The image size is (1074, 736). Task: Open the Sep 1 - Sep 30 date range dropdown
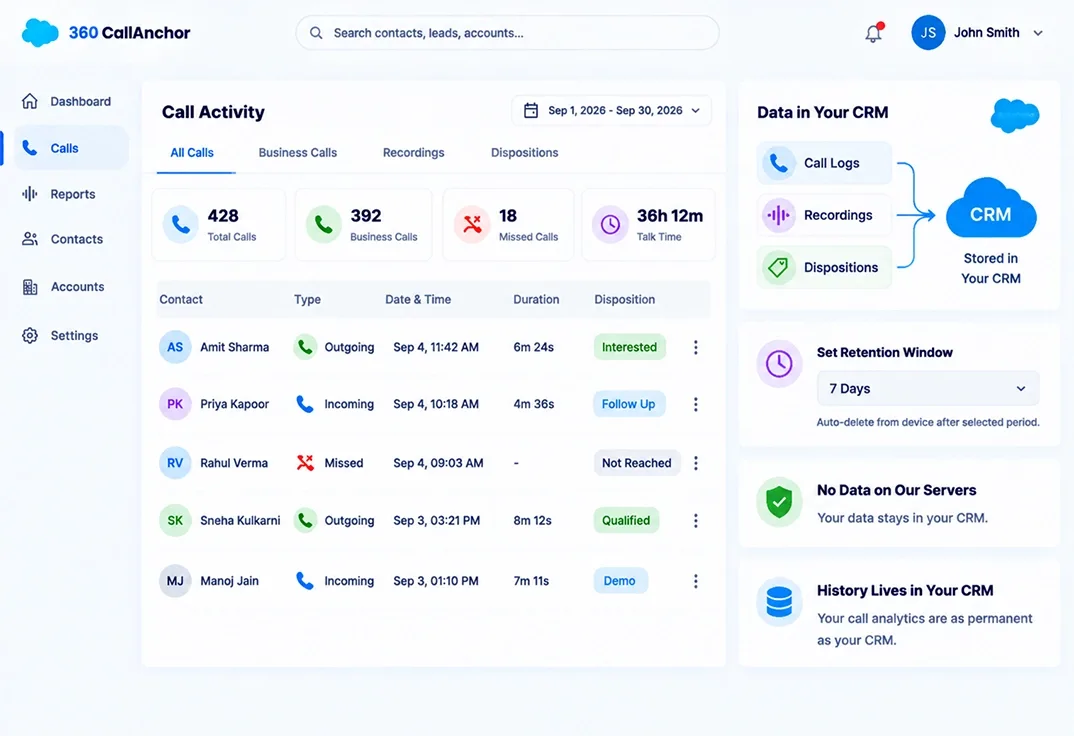point(611,110)
